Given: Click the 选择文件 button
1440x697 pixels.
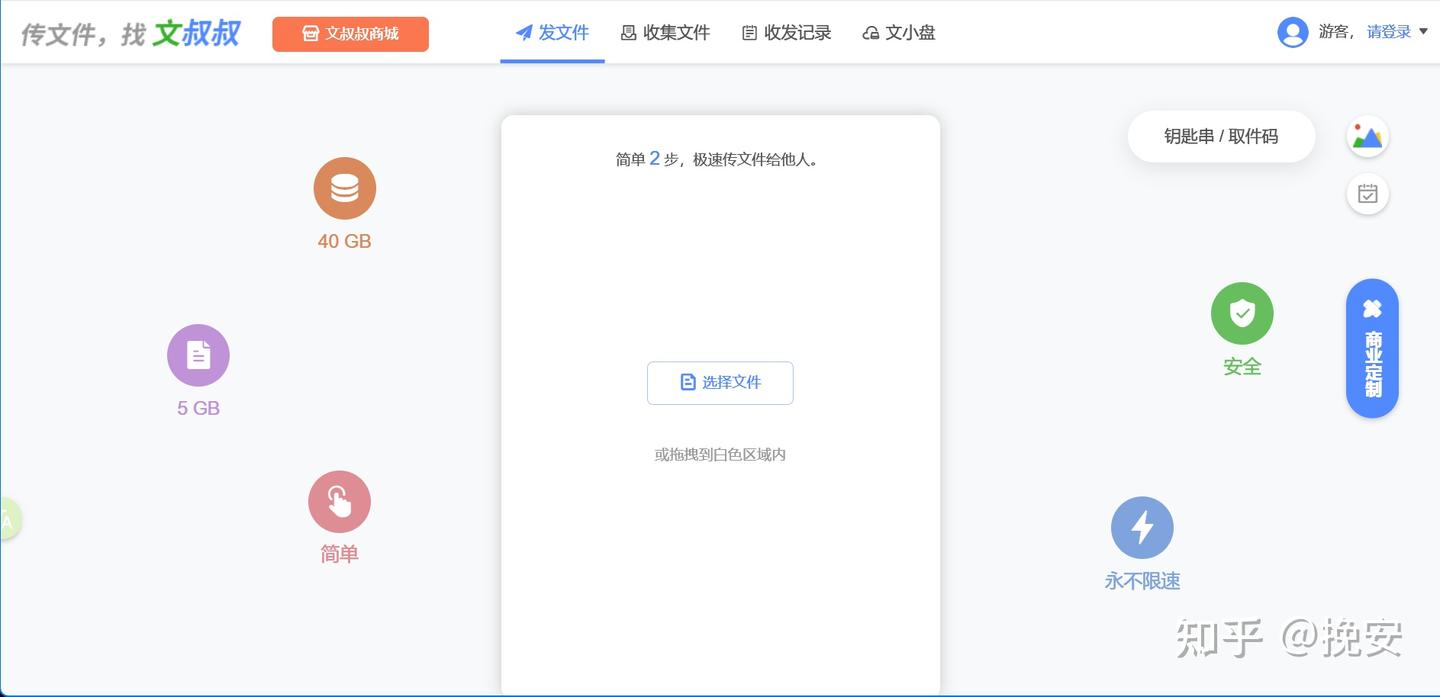Looking at the screenshot, I should (720, 383).
